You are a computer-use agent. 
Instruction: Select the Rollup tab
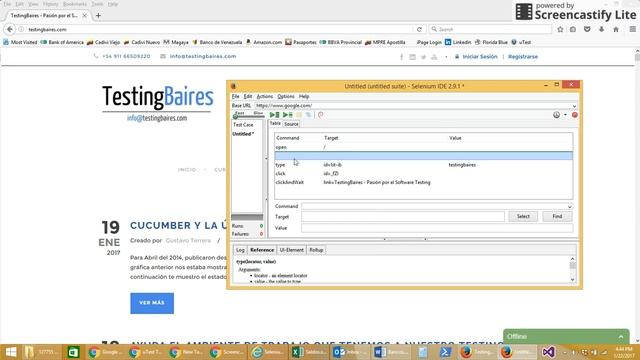pos(316,250)
